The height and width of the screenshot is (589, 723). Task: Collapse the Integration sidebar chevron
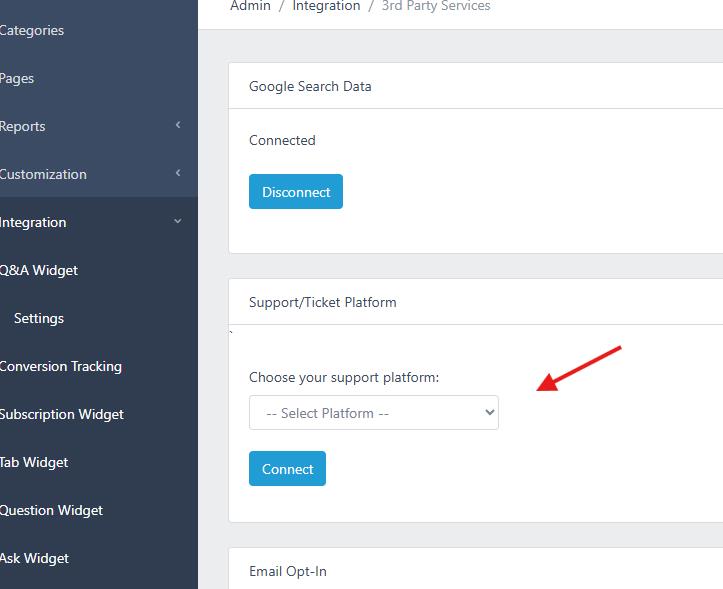(178, 221)
